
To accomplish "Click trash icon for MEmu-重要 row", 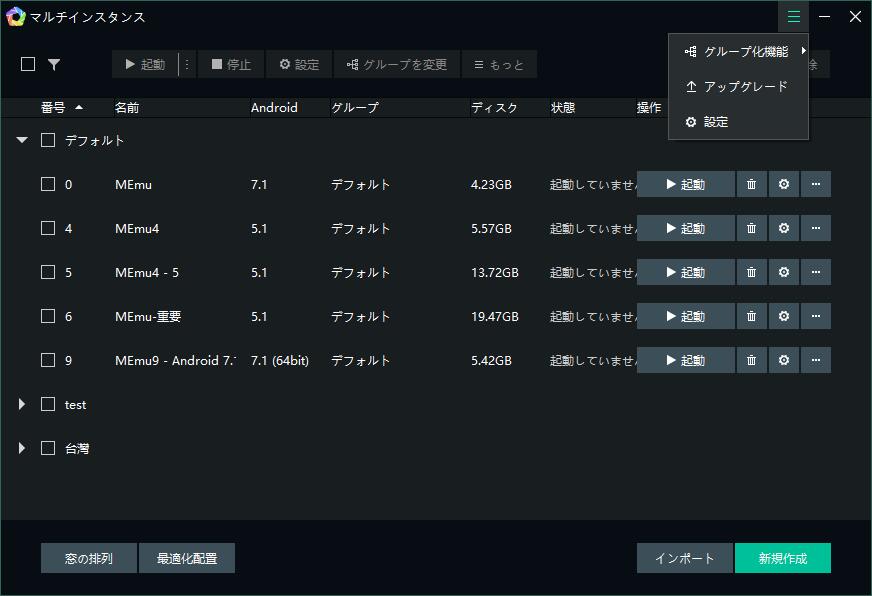I will [751, 316].
